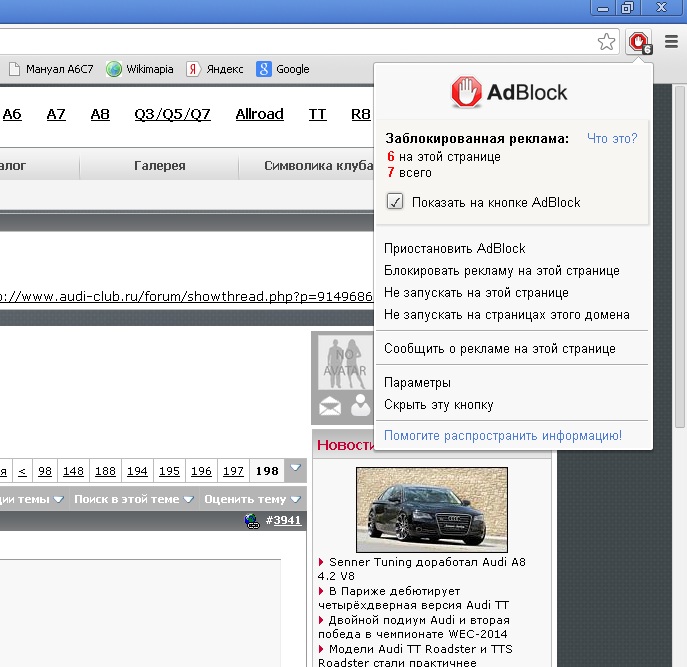Image resolution: width=687 pixels, height=667 pixels.
Task: Go to thread page 188
Action: tap(105, 471)
